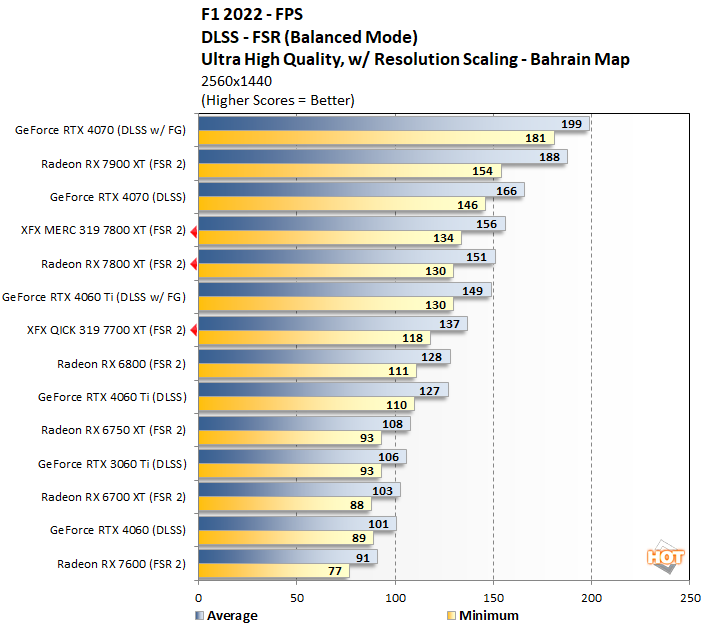This screenshot has width=708, height=624.
Task: Click the 181 minimum bar for RTX 4070 FG
Action: tap(376, 138)
